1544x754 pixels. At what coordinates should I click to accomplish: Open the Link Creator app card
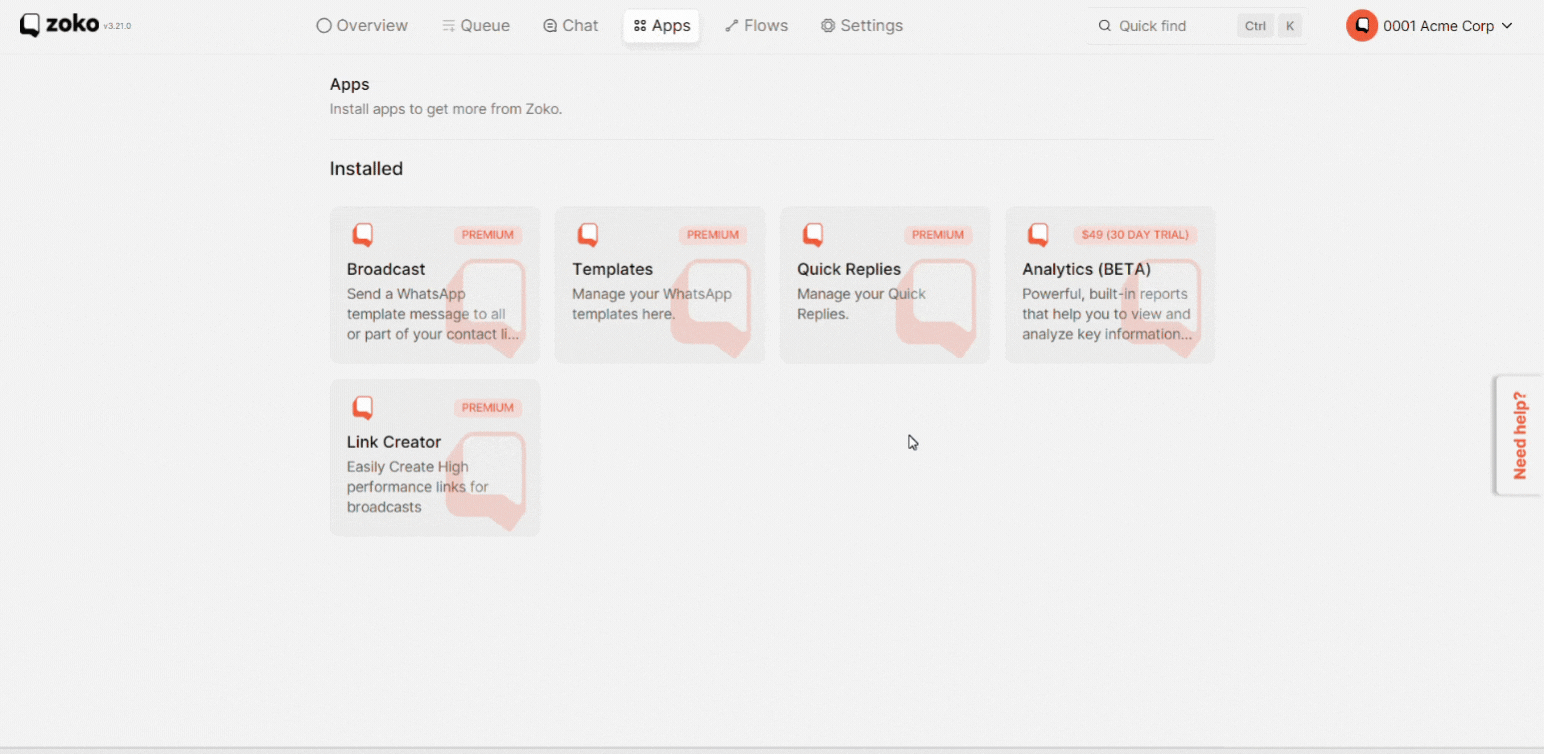pos(435,457)
